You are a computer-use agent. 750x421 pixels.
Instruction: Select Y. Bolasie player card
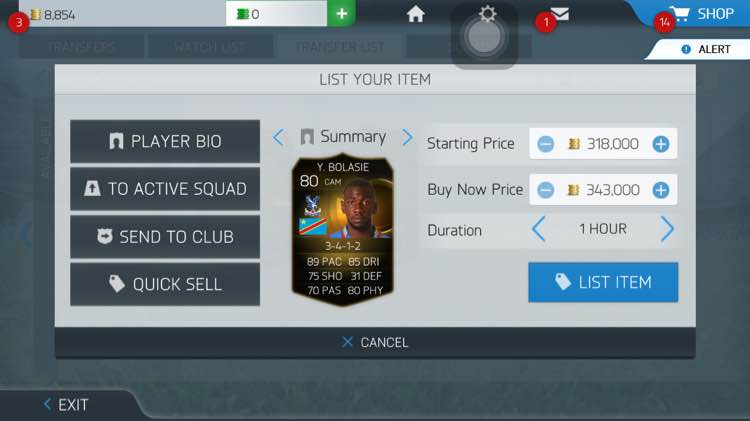[342, 230]
